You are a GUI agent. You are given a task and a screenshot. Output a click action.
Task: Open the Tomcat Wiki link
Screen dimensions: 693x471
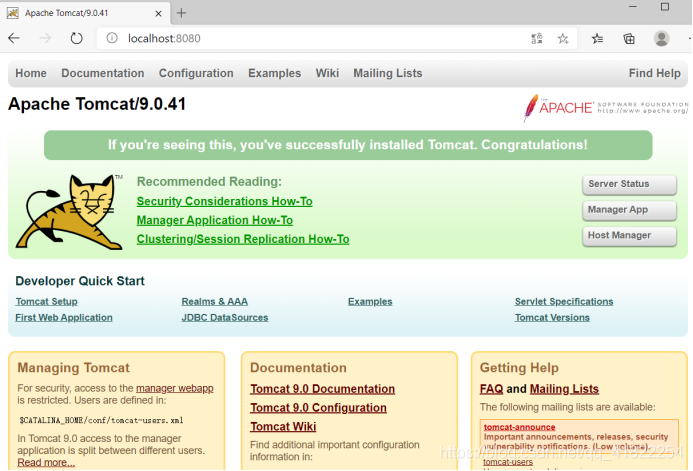click(283, 426)
